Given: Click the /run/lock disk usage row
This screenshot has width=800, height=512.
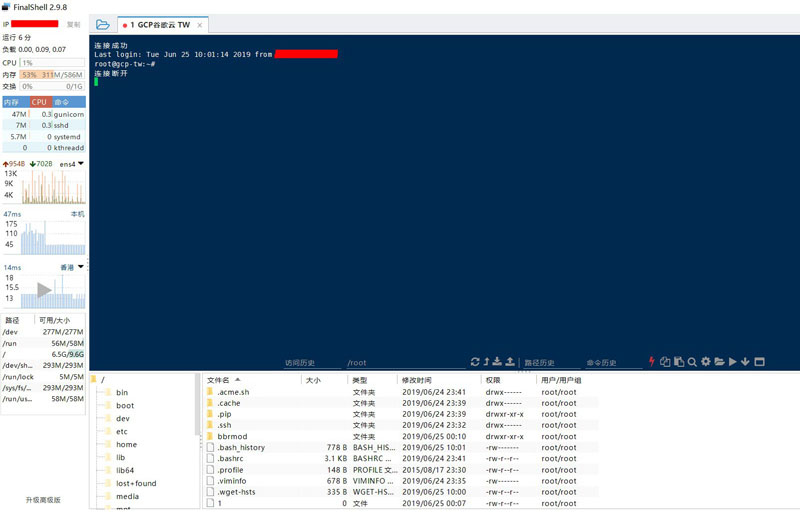Looking at the screenshot, I should pyautogui.click(x=43, y=377).
